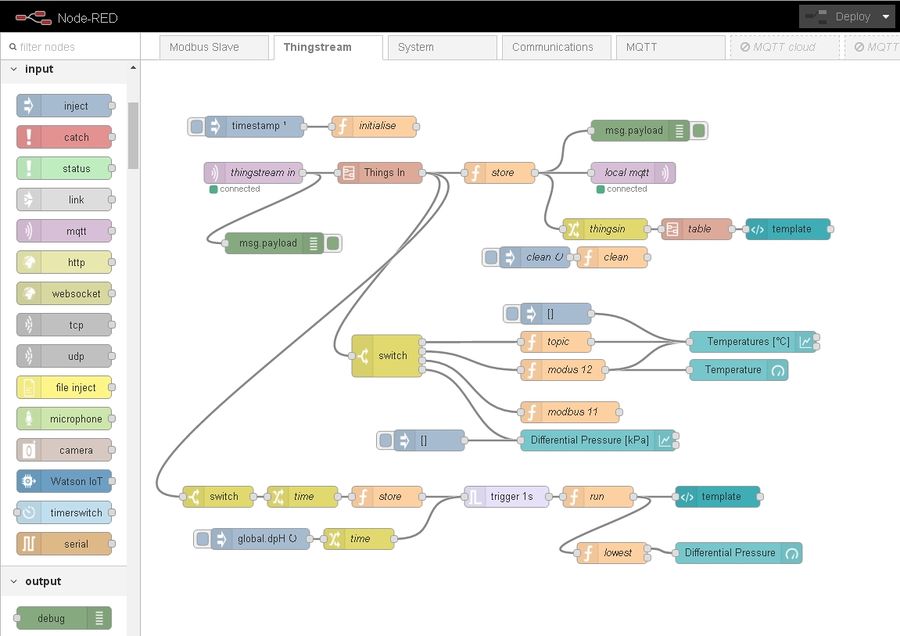
Task: Select the modus 12 function node
Action: [562, 370]
